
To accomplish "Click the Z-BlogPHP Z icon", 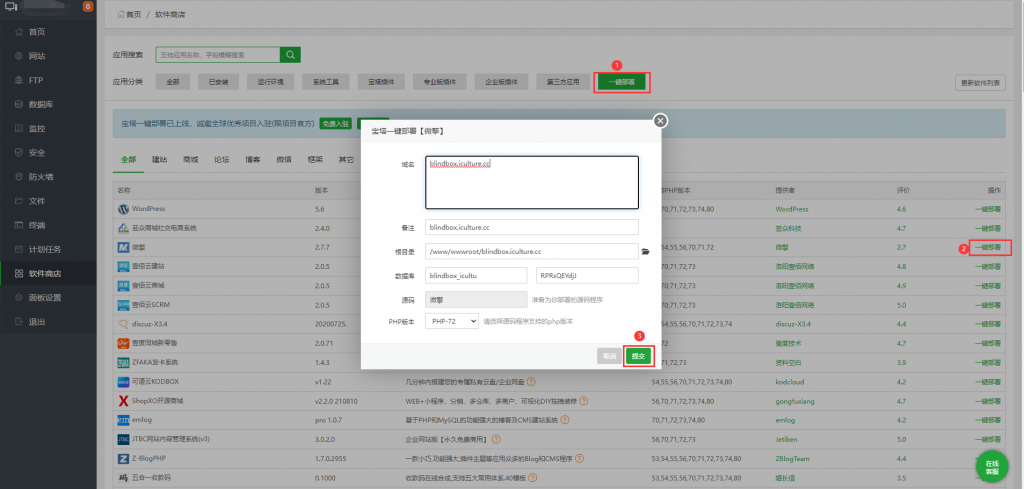I will 123,459.
